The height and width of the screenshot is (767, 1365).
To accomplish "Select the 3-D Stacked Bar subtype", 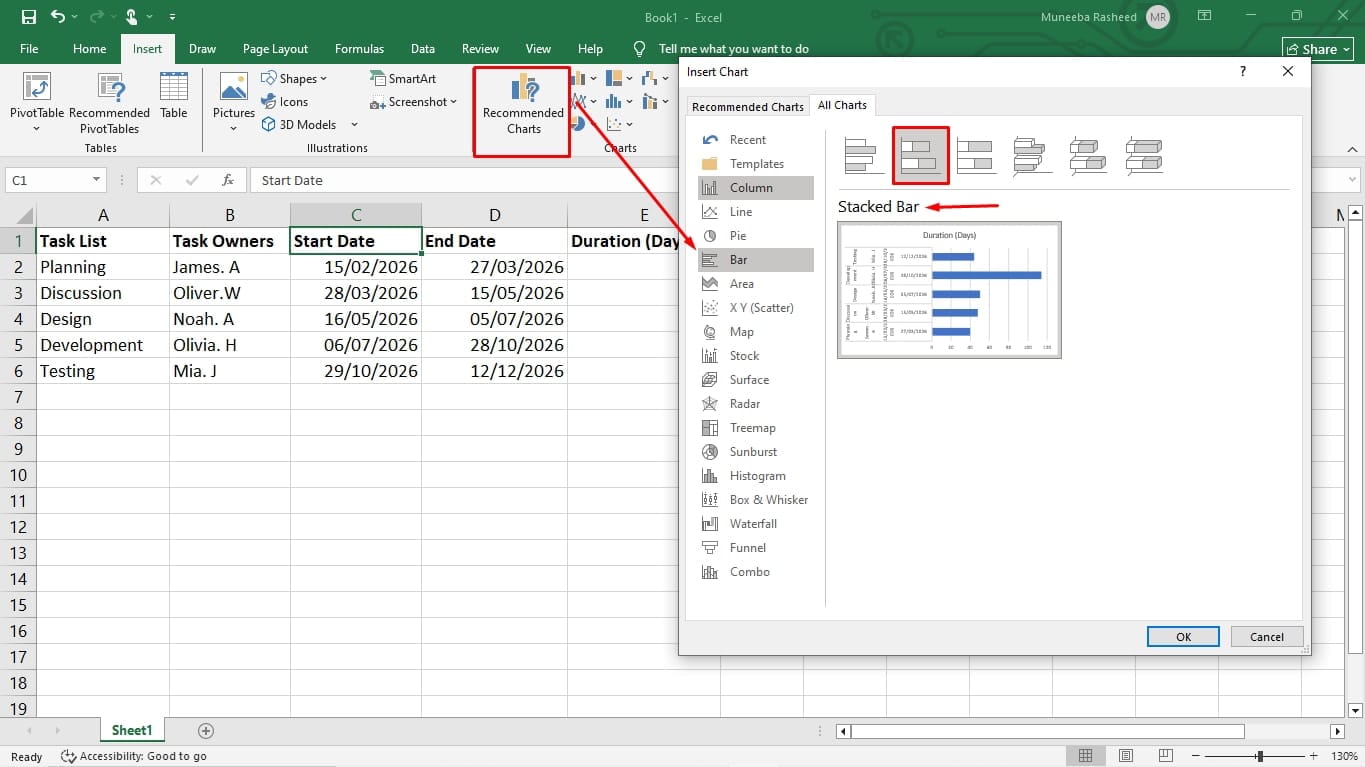I will [1088, 156].
